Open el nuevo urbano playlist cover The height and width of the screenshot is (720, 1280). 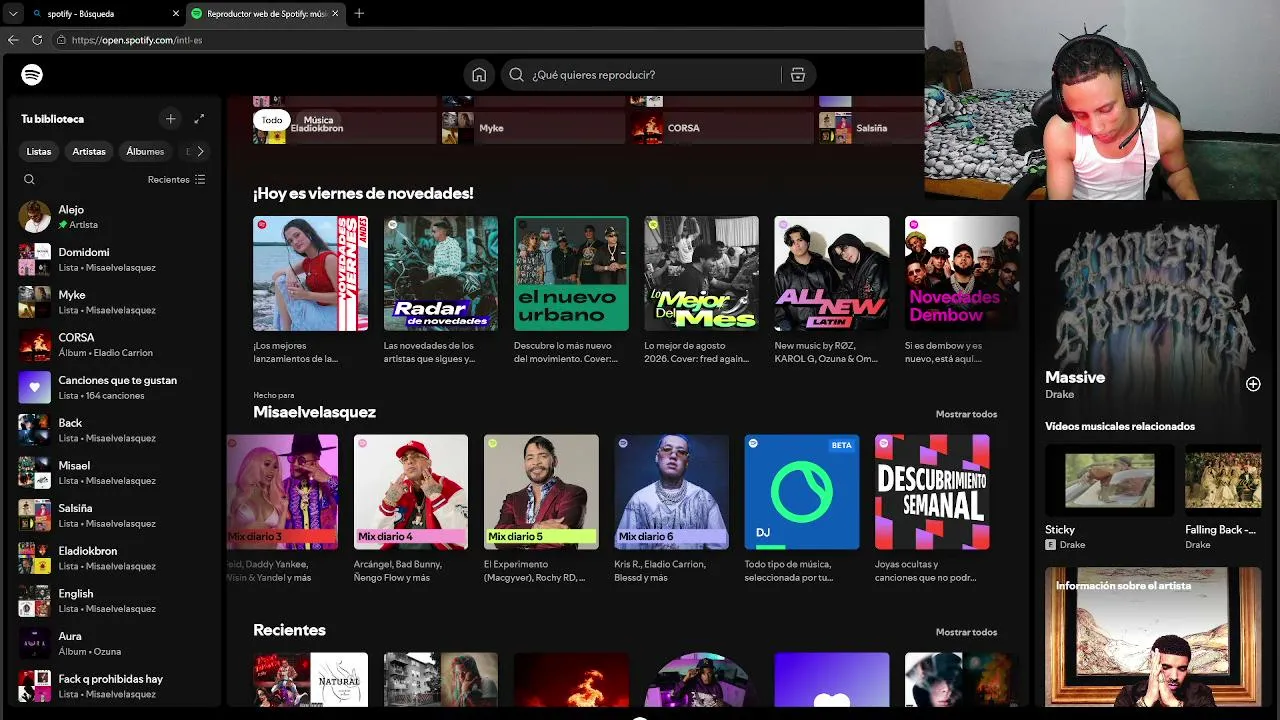click(571, 273)
